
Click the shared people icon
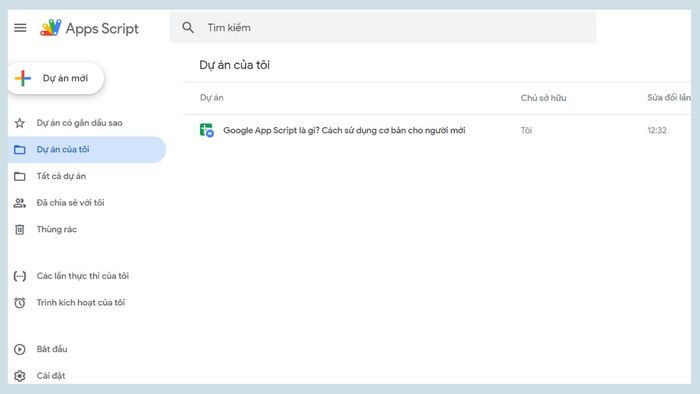pyautogui.click(x=20, y=203)
